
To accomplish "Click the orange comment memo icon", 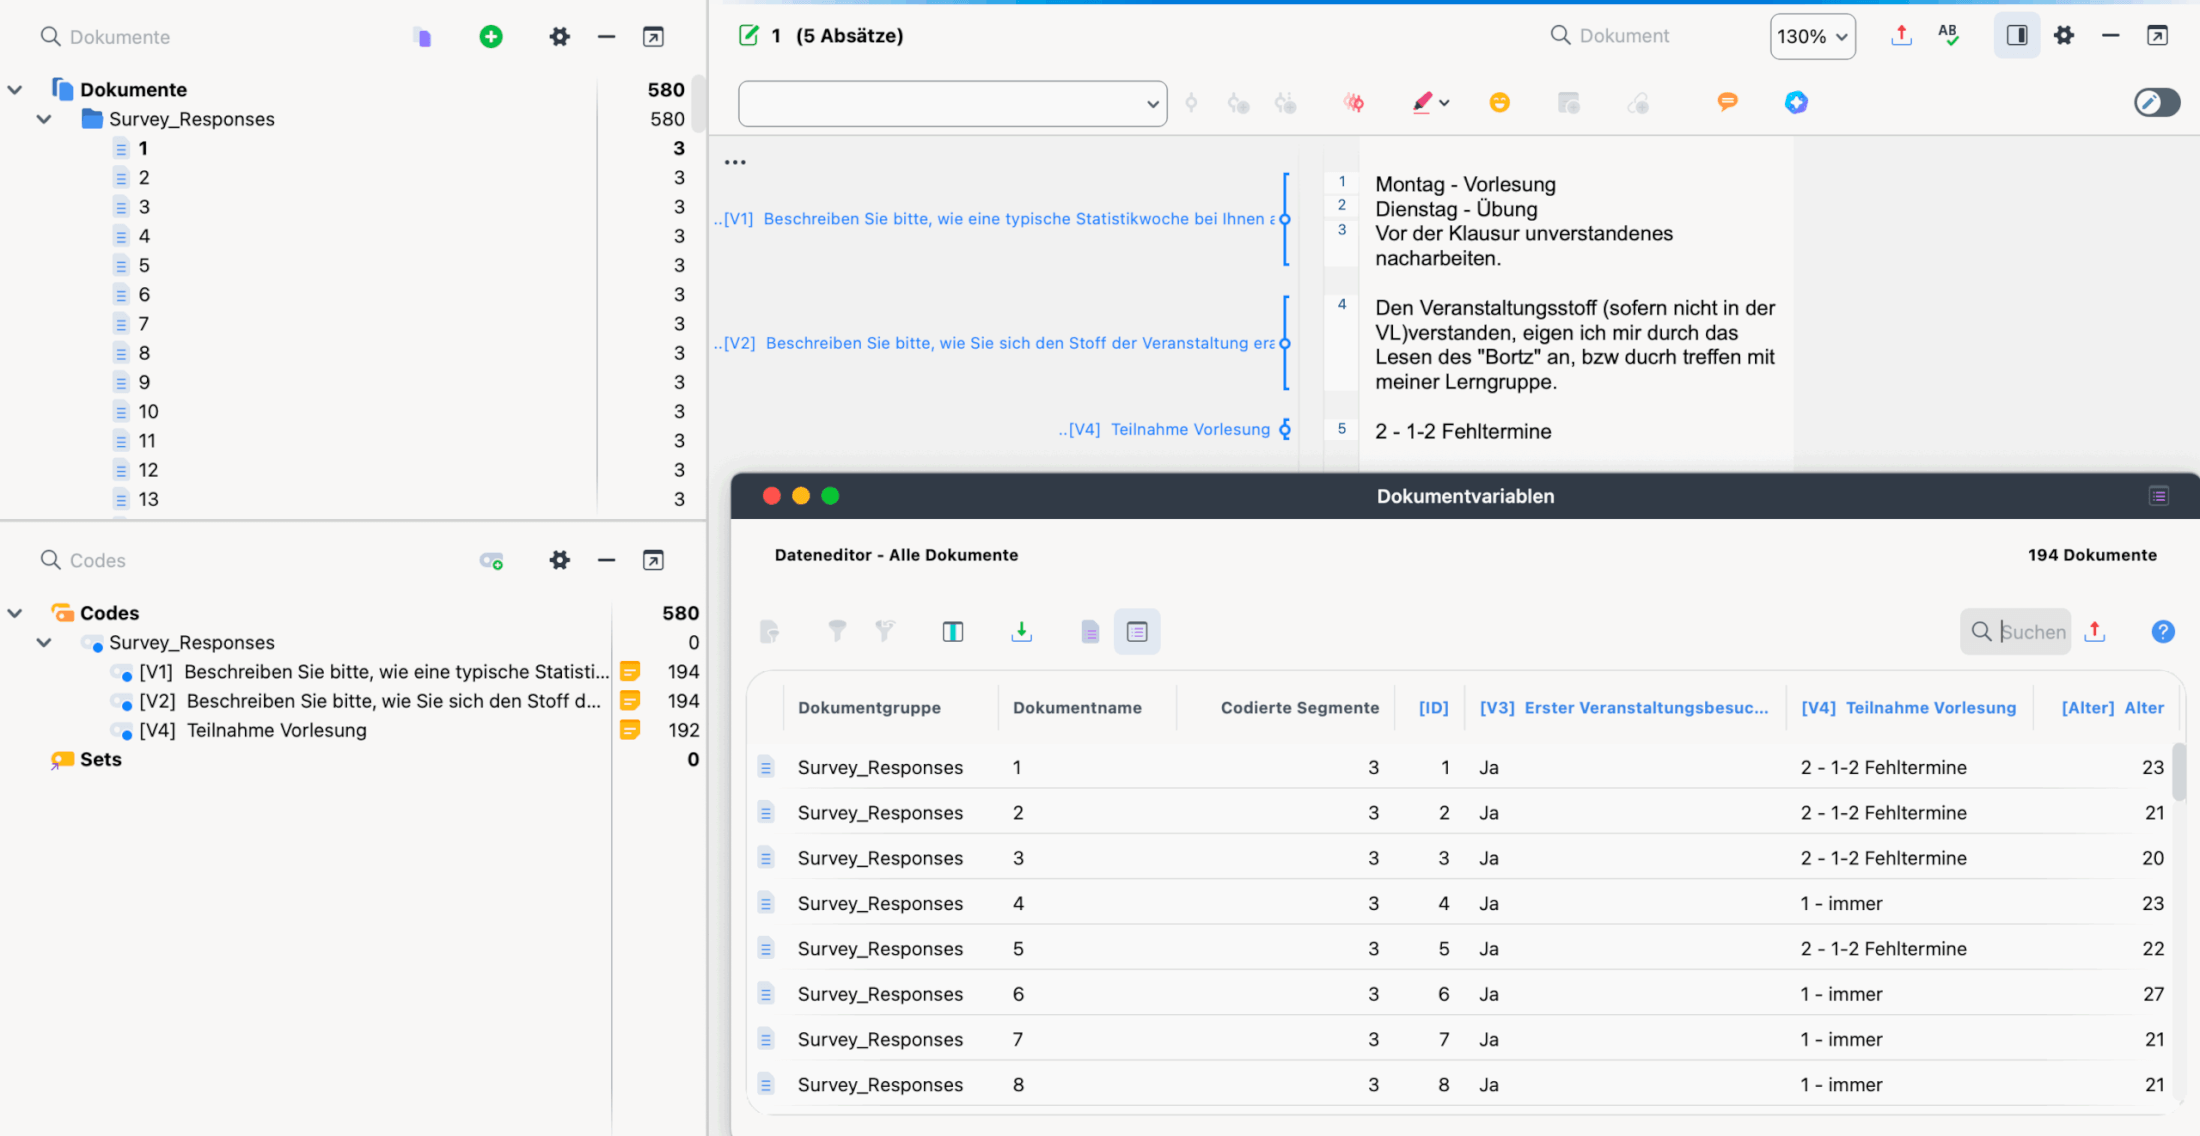I will coord(1727,102).
